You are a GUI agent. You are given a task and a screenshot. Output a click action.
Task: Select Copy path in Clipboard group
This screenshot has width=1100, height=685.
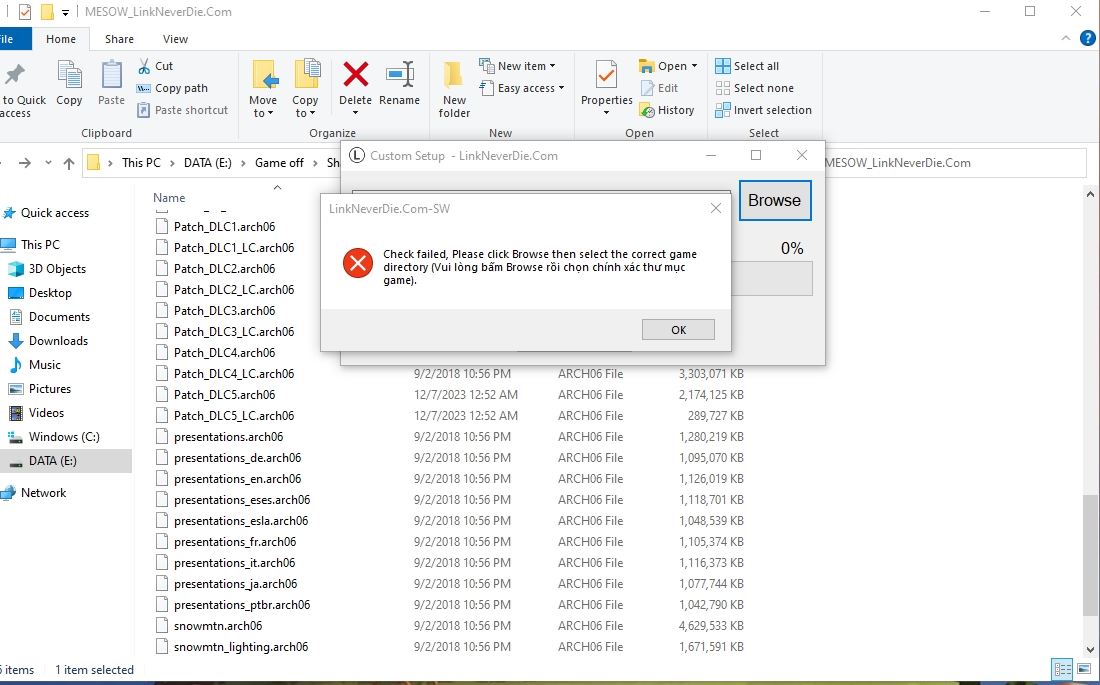pyautogui.click(x=172, y=88)
